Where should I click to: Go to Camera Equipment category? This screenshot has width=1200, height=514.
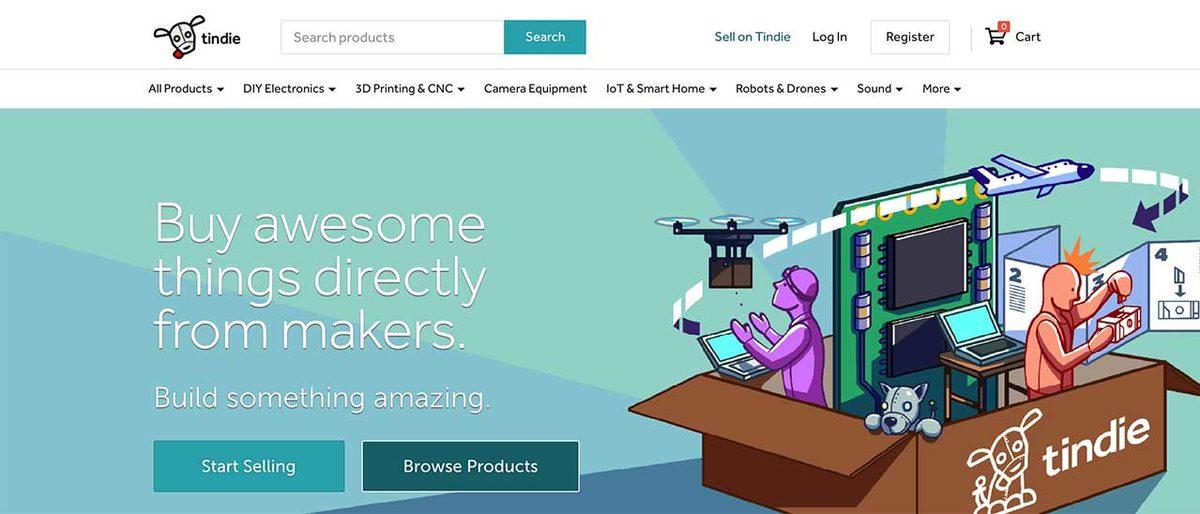[535, 89]
